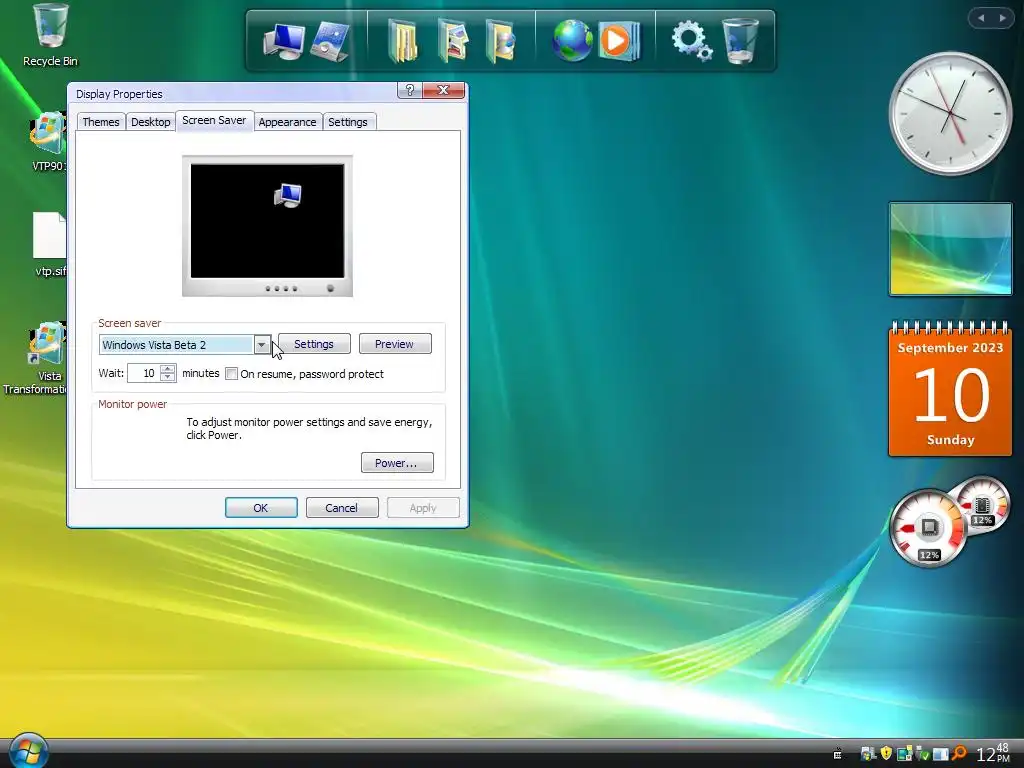Image resolution: width=1024 pixels, height=768 pixels.
Task: Click the screen saver monitor preview
Action: click(267, 225)
